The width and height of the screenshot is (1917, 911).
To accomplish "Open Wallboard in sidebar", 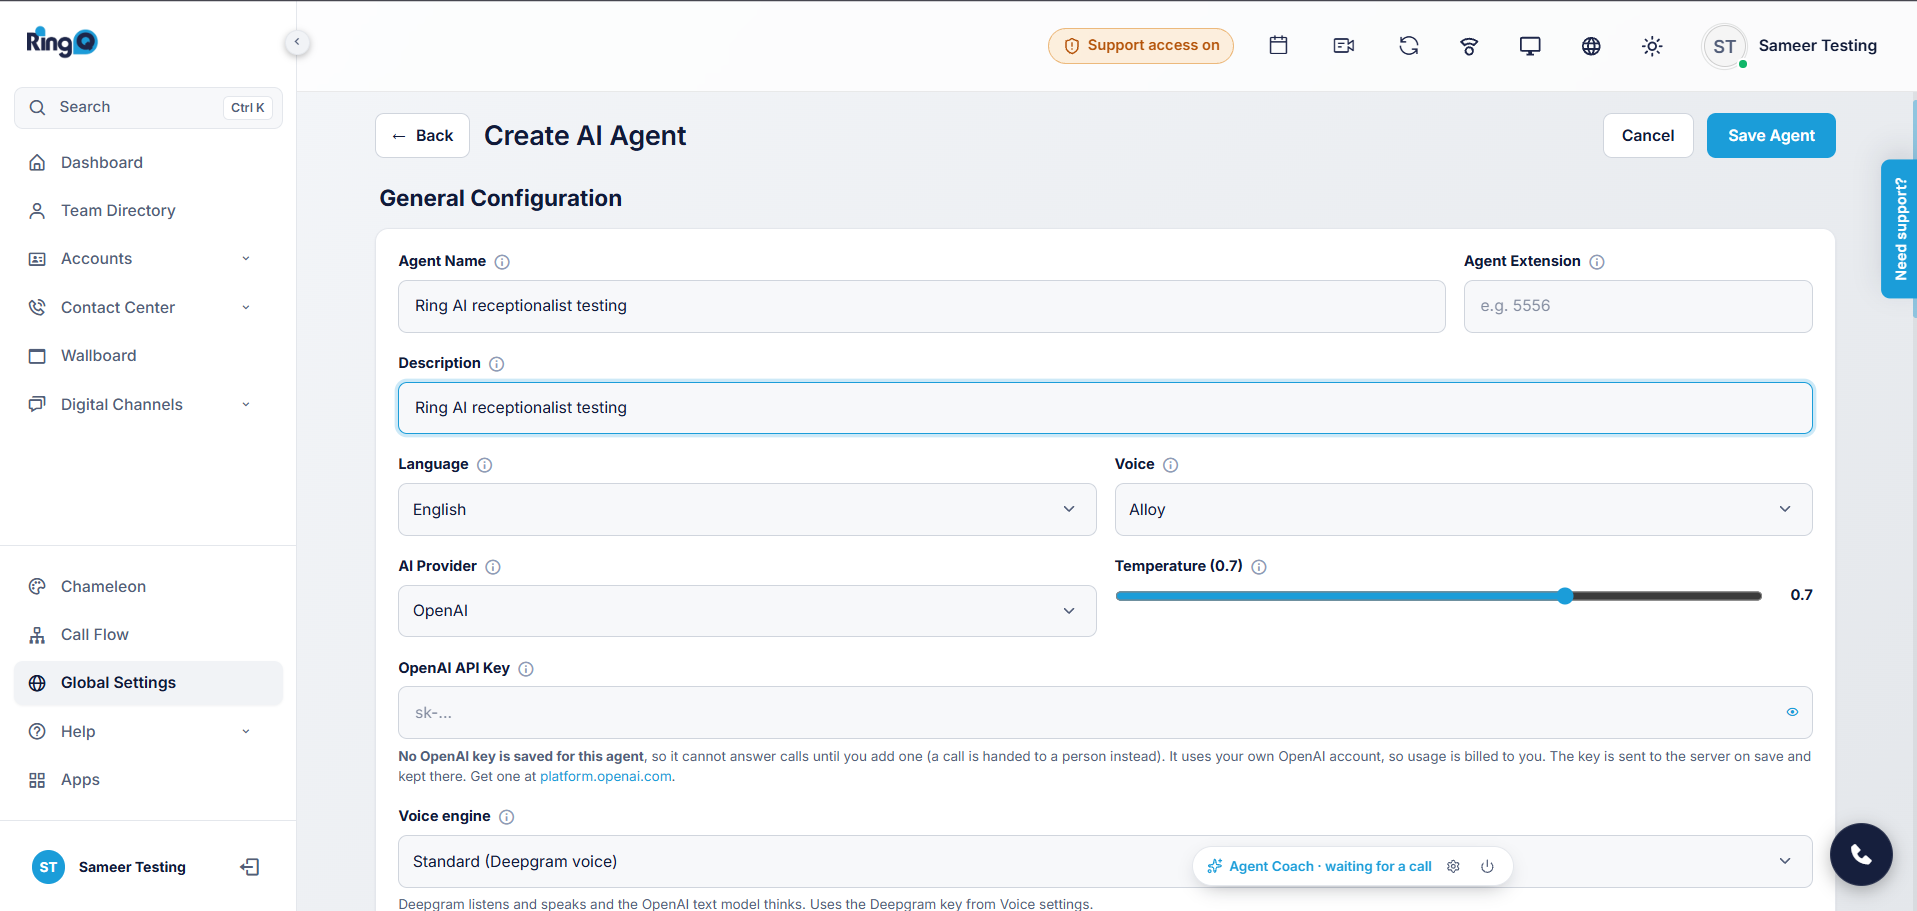I will tap(148, 355).
